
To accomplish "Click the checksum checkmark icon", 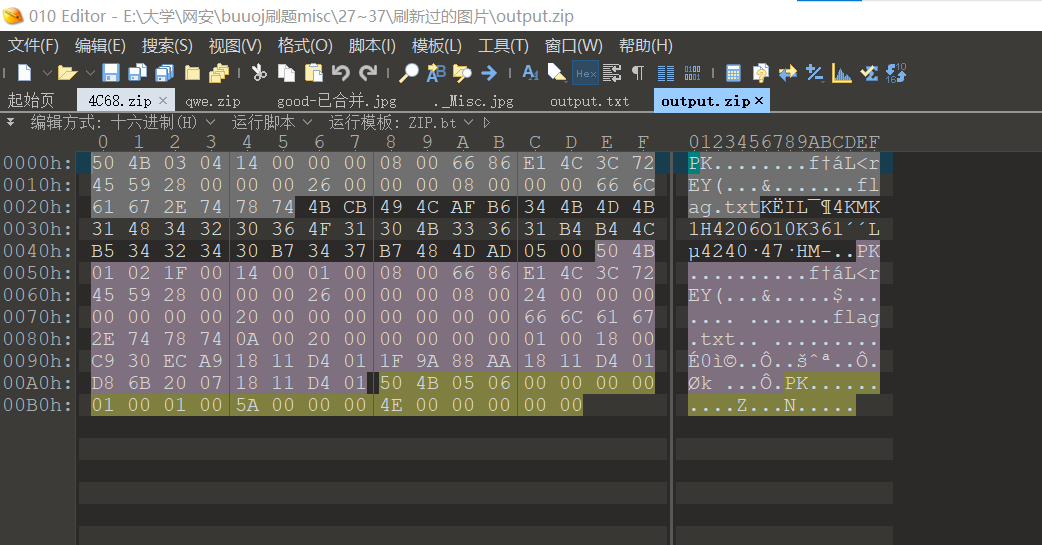I will (869, 72).
